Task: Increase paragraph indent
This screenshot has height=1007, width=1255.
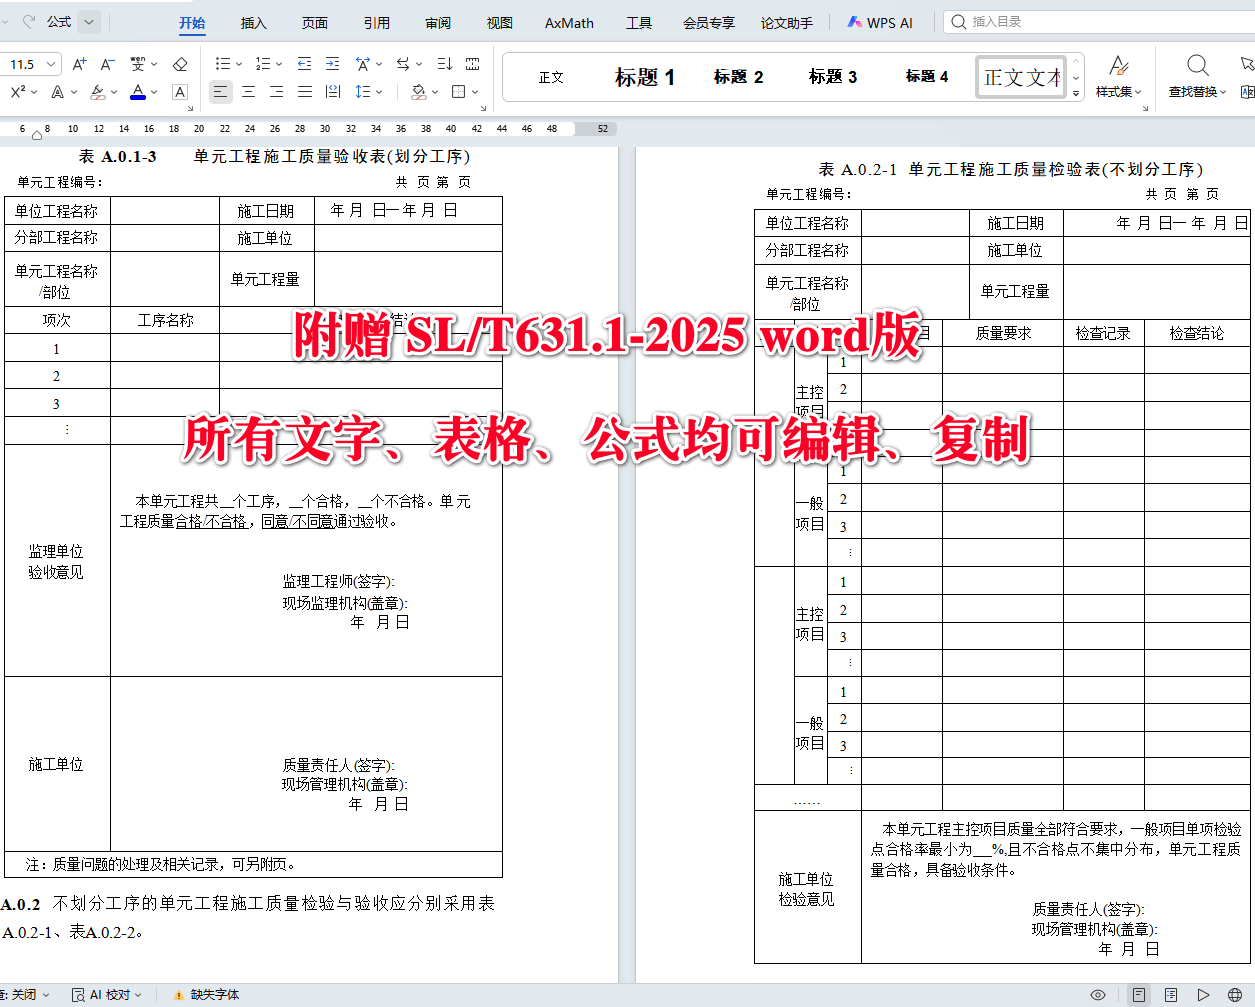Action: coord(333,64)
